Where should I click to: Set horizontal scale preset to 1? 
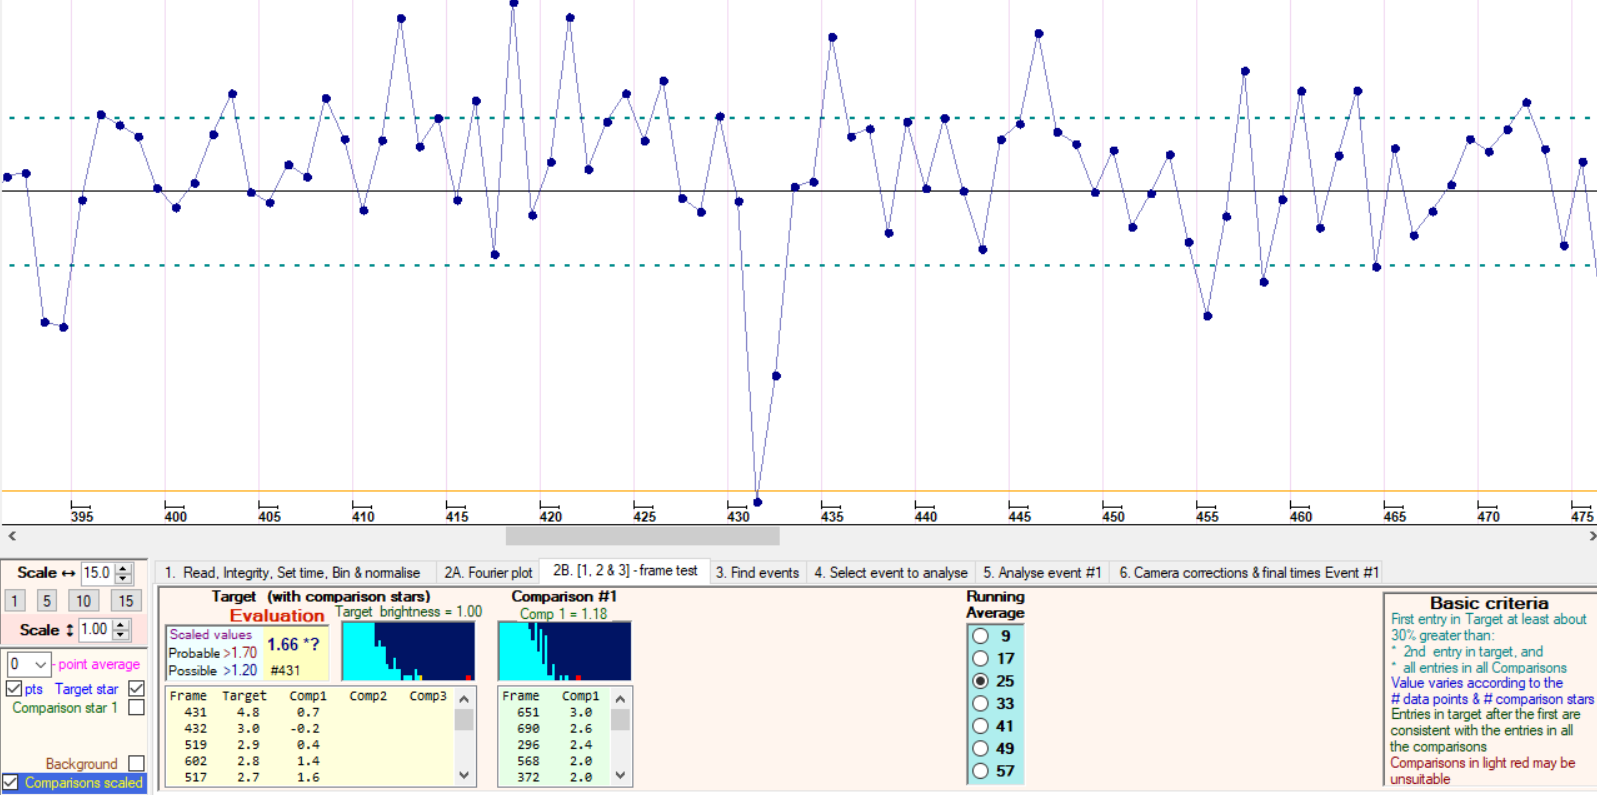pos(15,601)
